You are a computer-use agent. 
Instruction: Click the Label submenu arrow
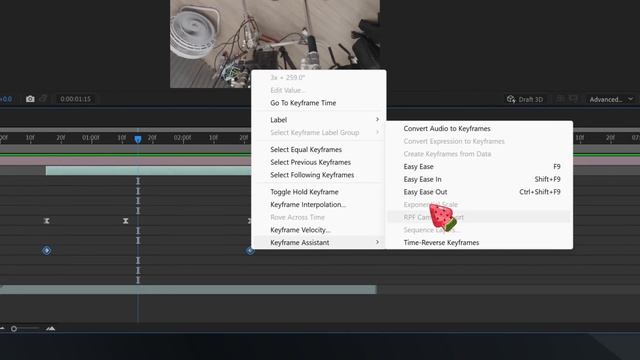377,120
